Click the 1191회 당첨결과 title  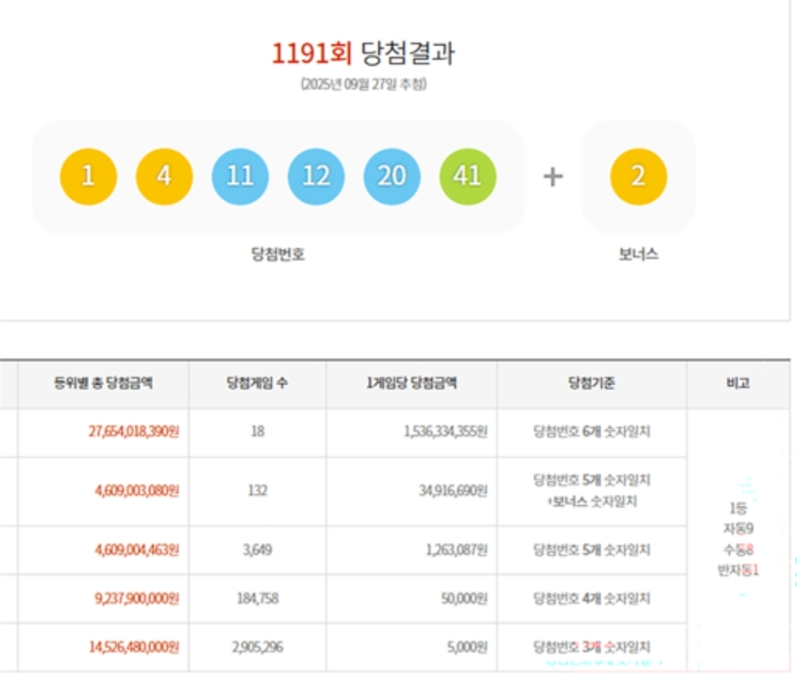pyautogui.click(x=363, y=53)
